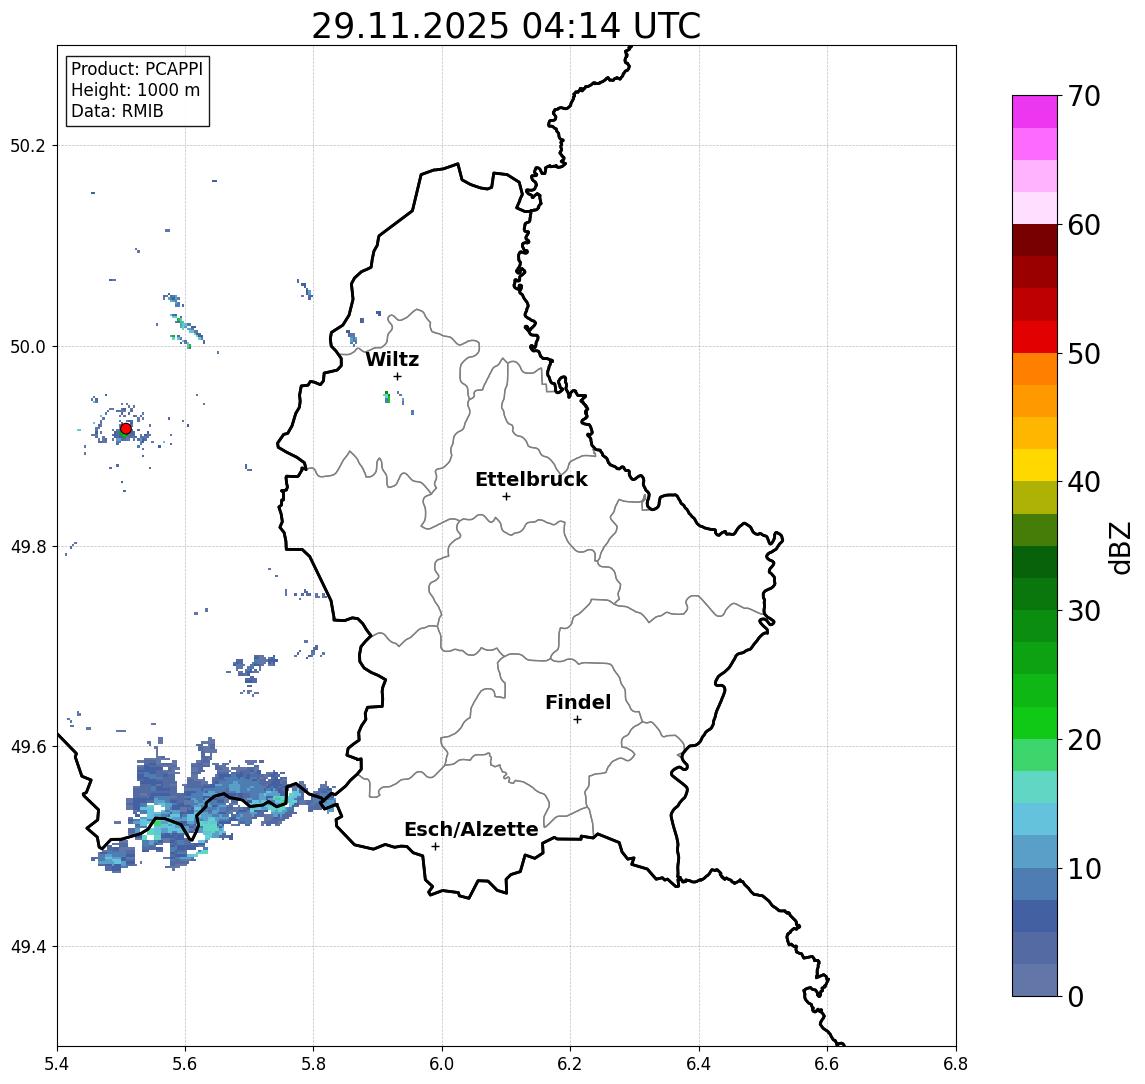
Task: Click the small green radar echo south of Wiltz
Action: (387, 397)
